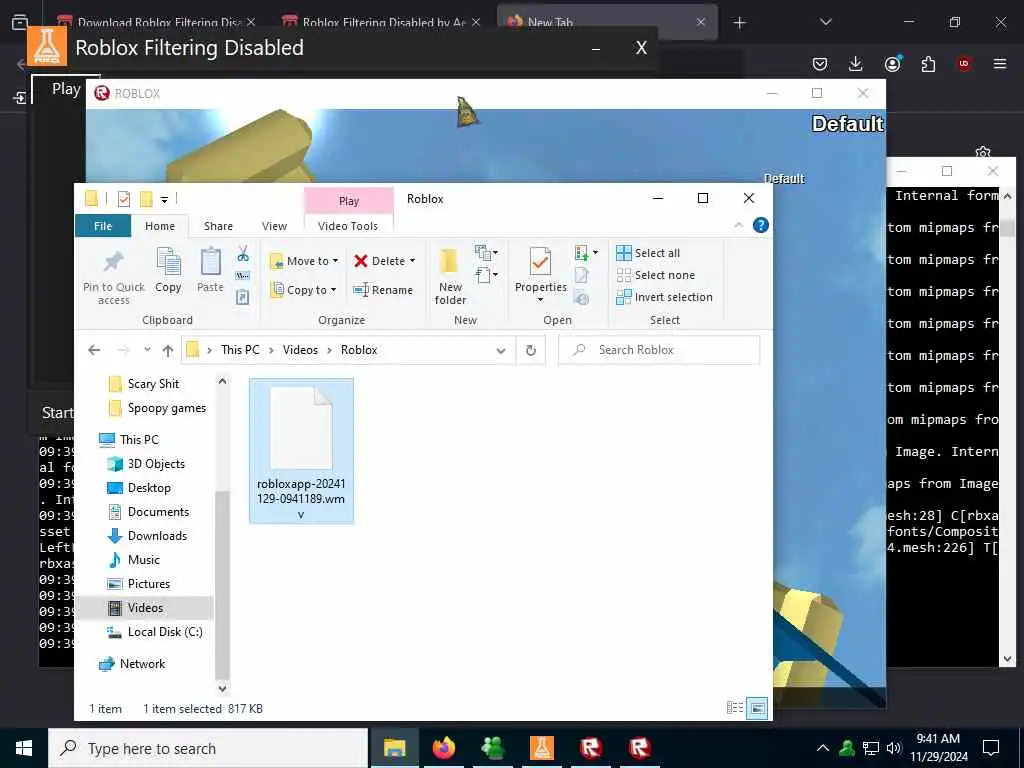Open the Video Tools tab
The width and height of the screenshot is (1024, 768).
(348, 226)
